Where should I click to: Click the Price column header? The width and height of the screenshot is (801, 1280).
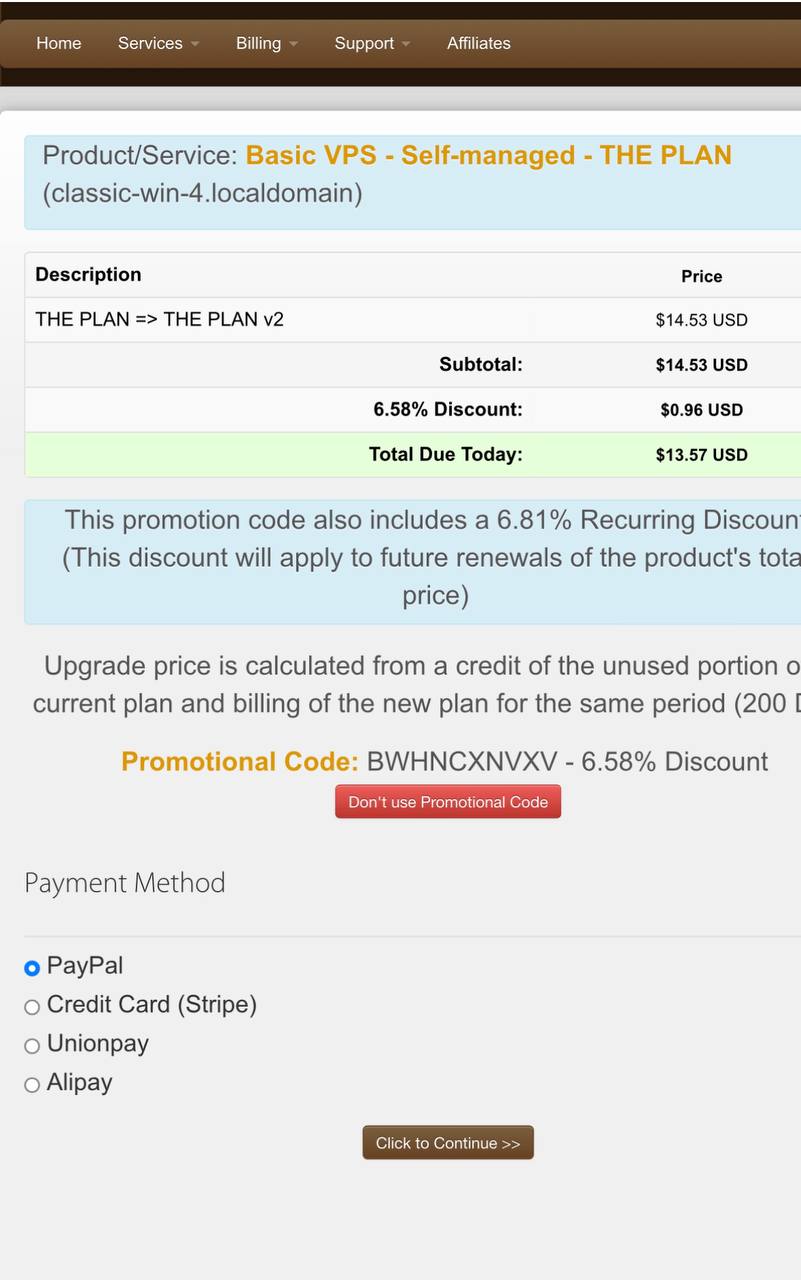click(x=701, y=276)
